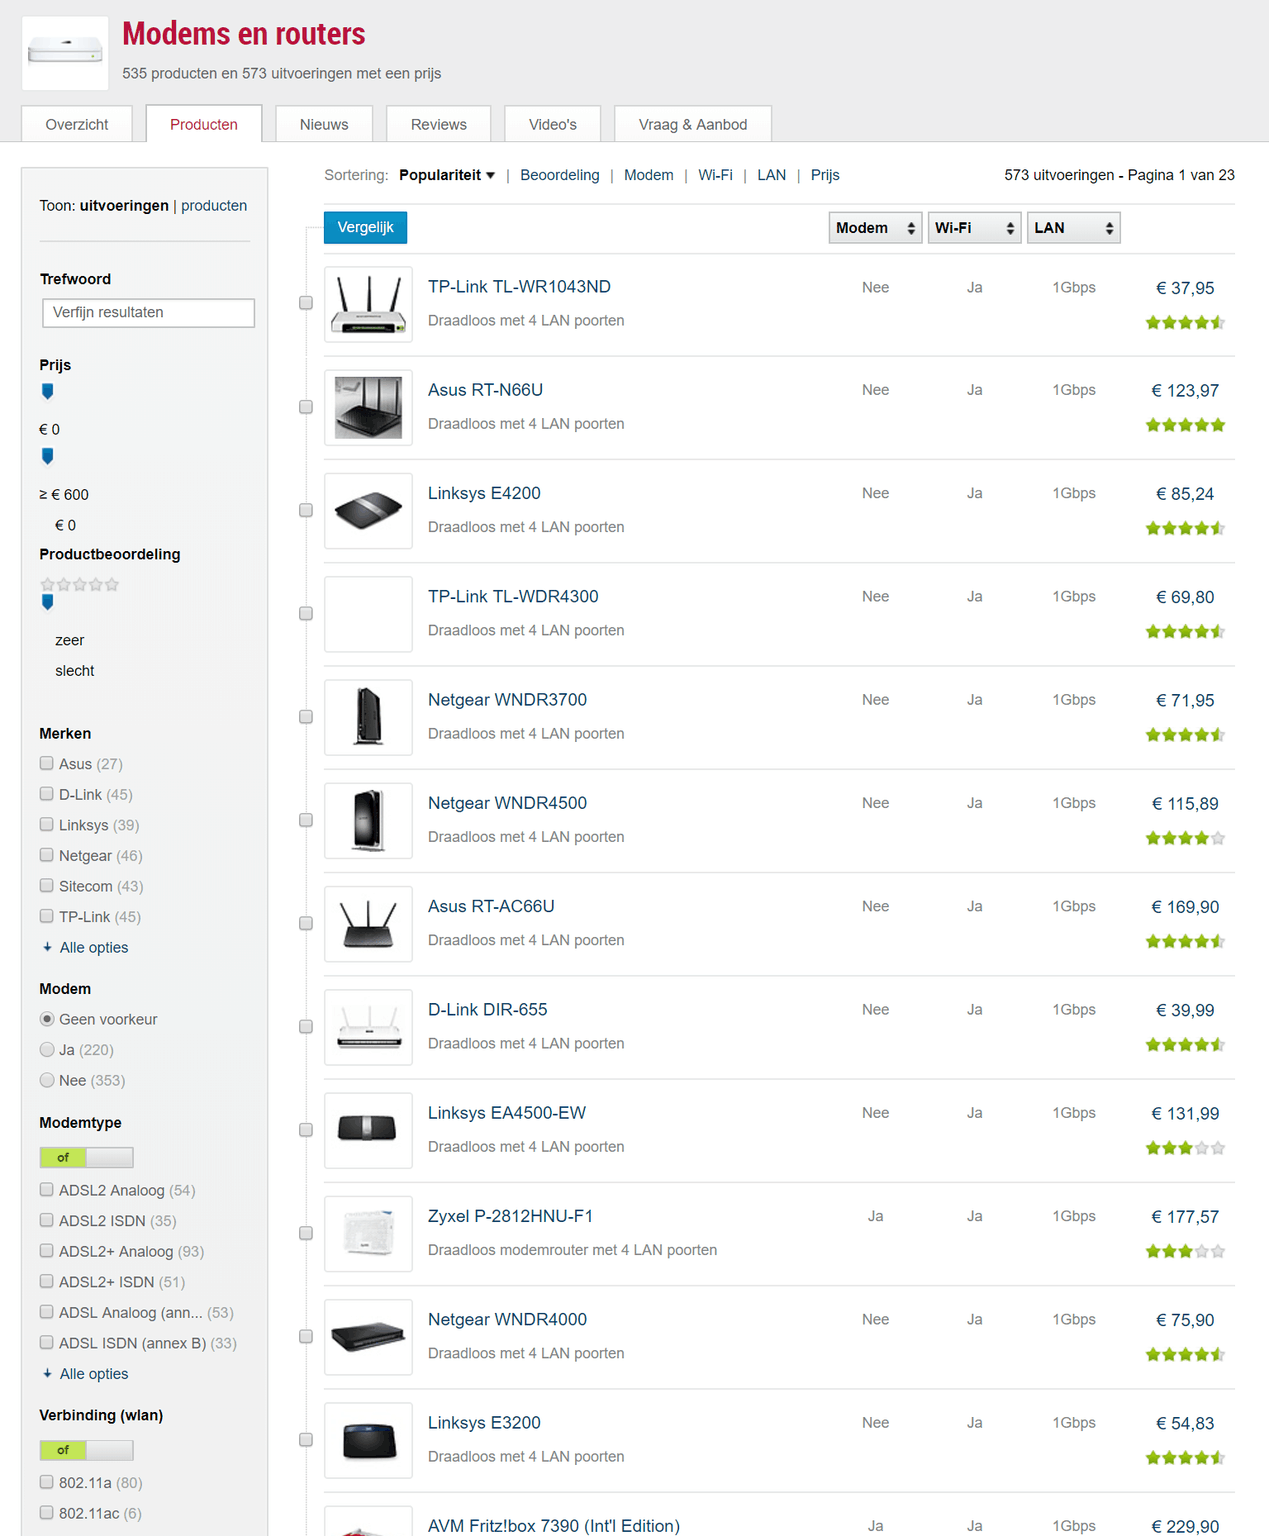Click star rating of Linksys EA4500-EW
The image size is (1269, 1536).
(1185, 1148)
